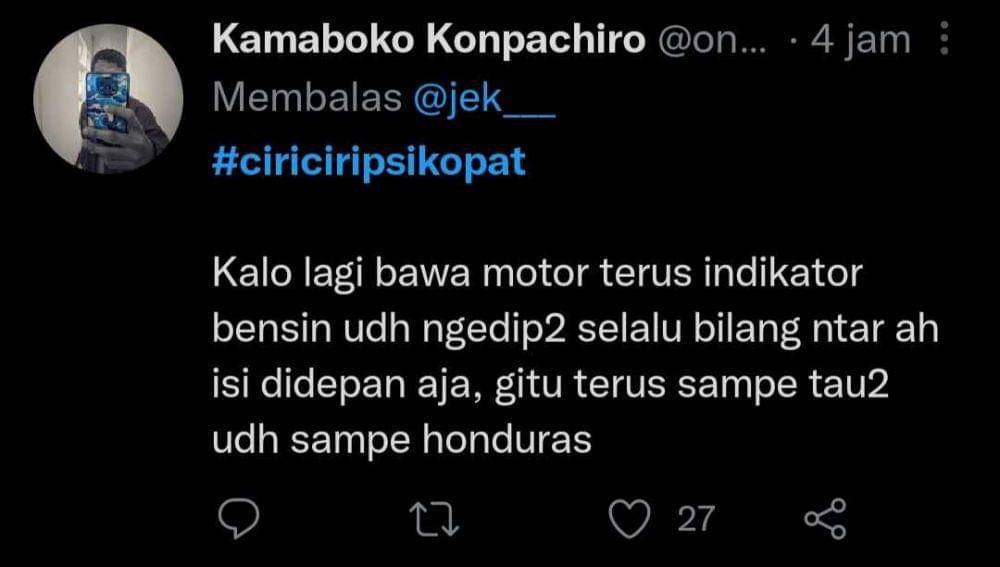The image size is (1000, 567).
Task: Open the reply speech bubble icon
Action: point(239,519)
